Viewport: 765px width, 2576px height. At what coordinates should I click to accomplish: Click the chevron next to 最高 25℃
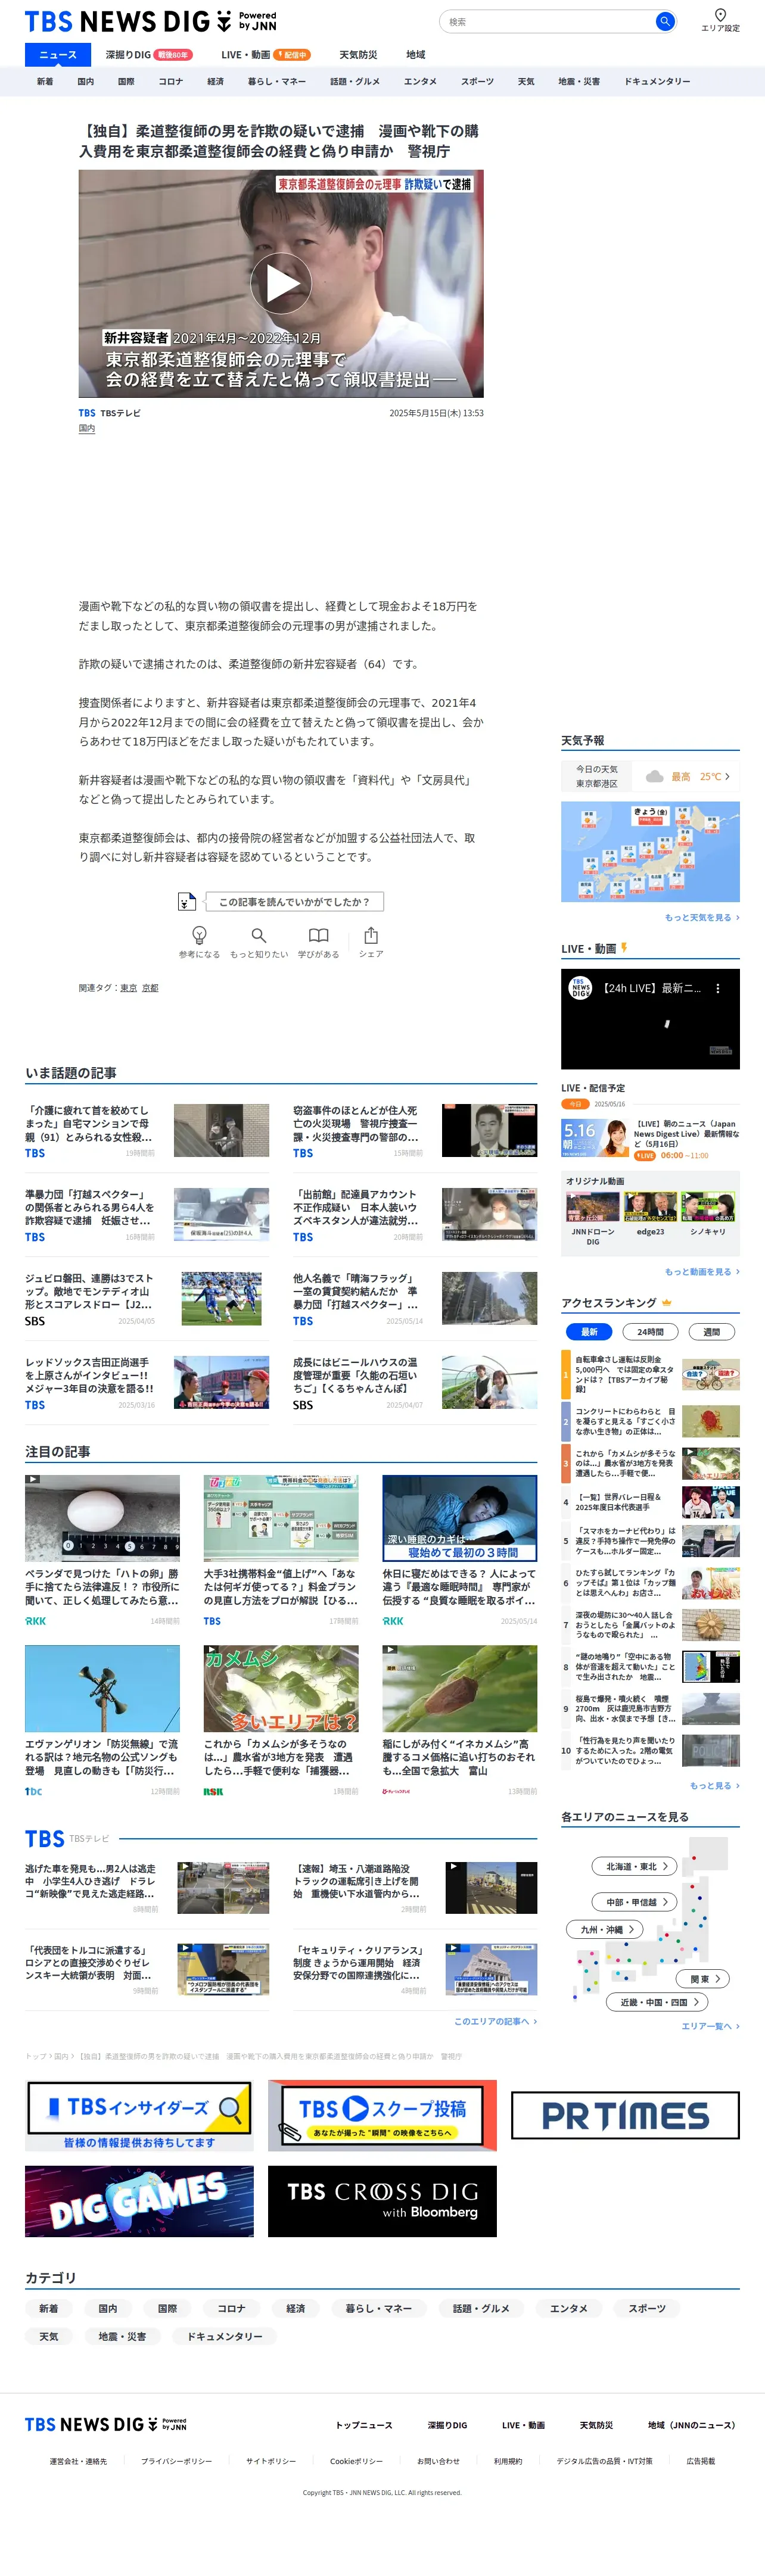click(x=728, y=776)
